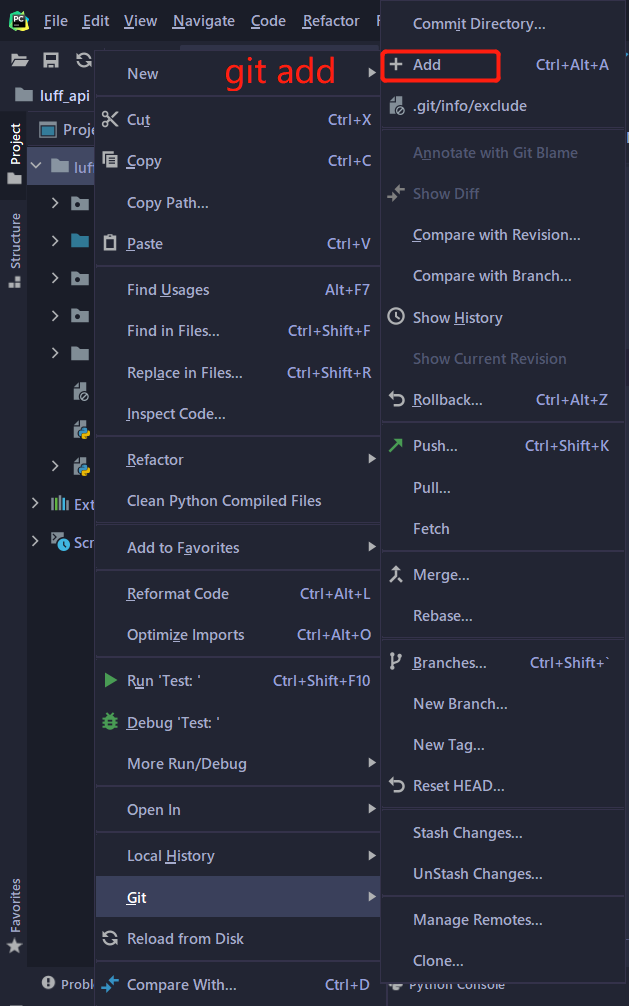
Task: Select Commit Directory... in Git submenu
Action: coord(503,24)
